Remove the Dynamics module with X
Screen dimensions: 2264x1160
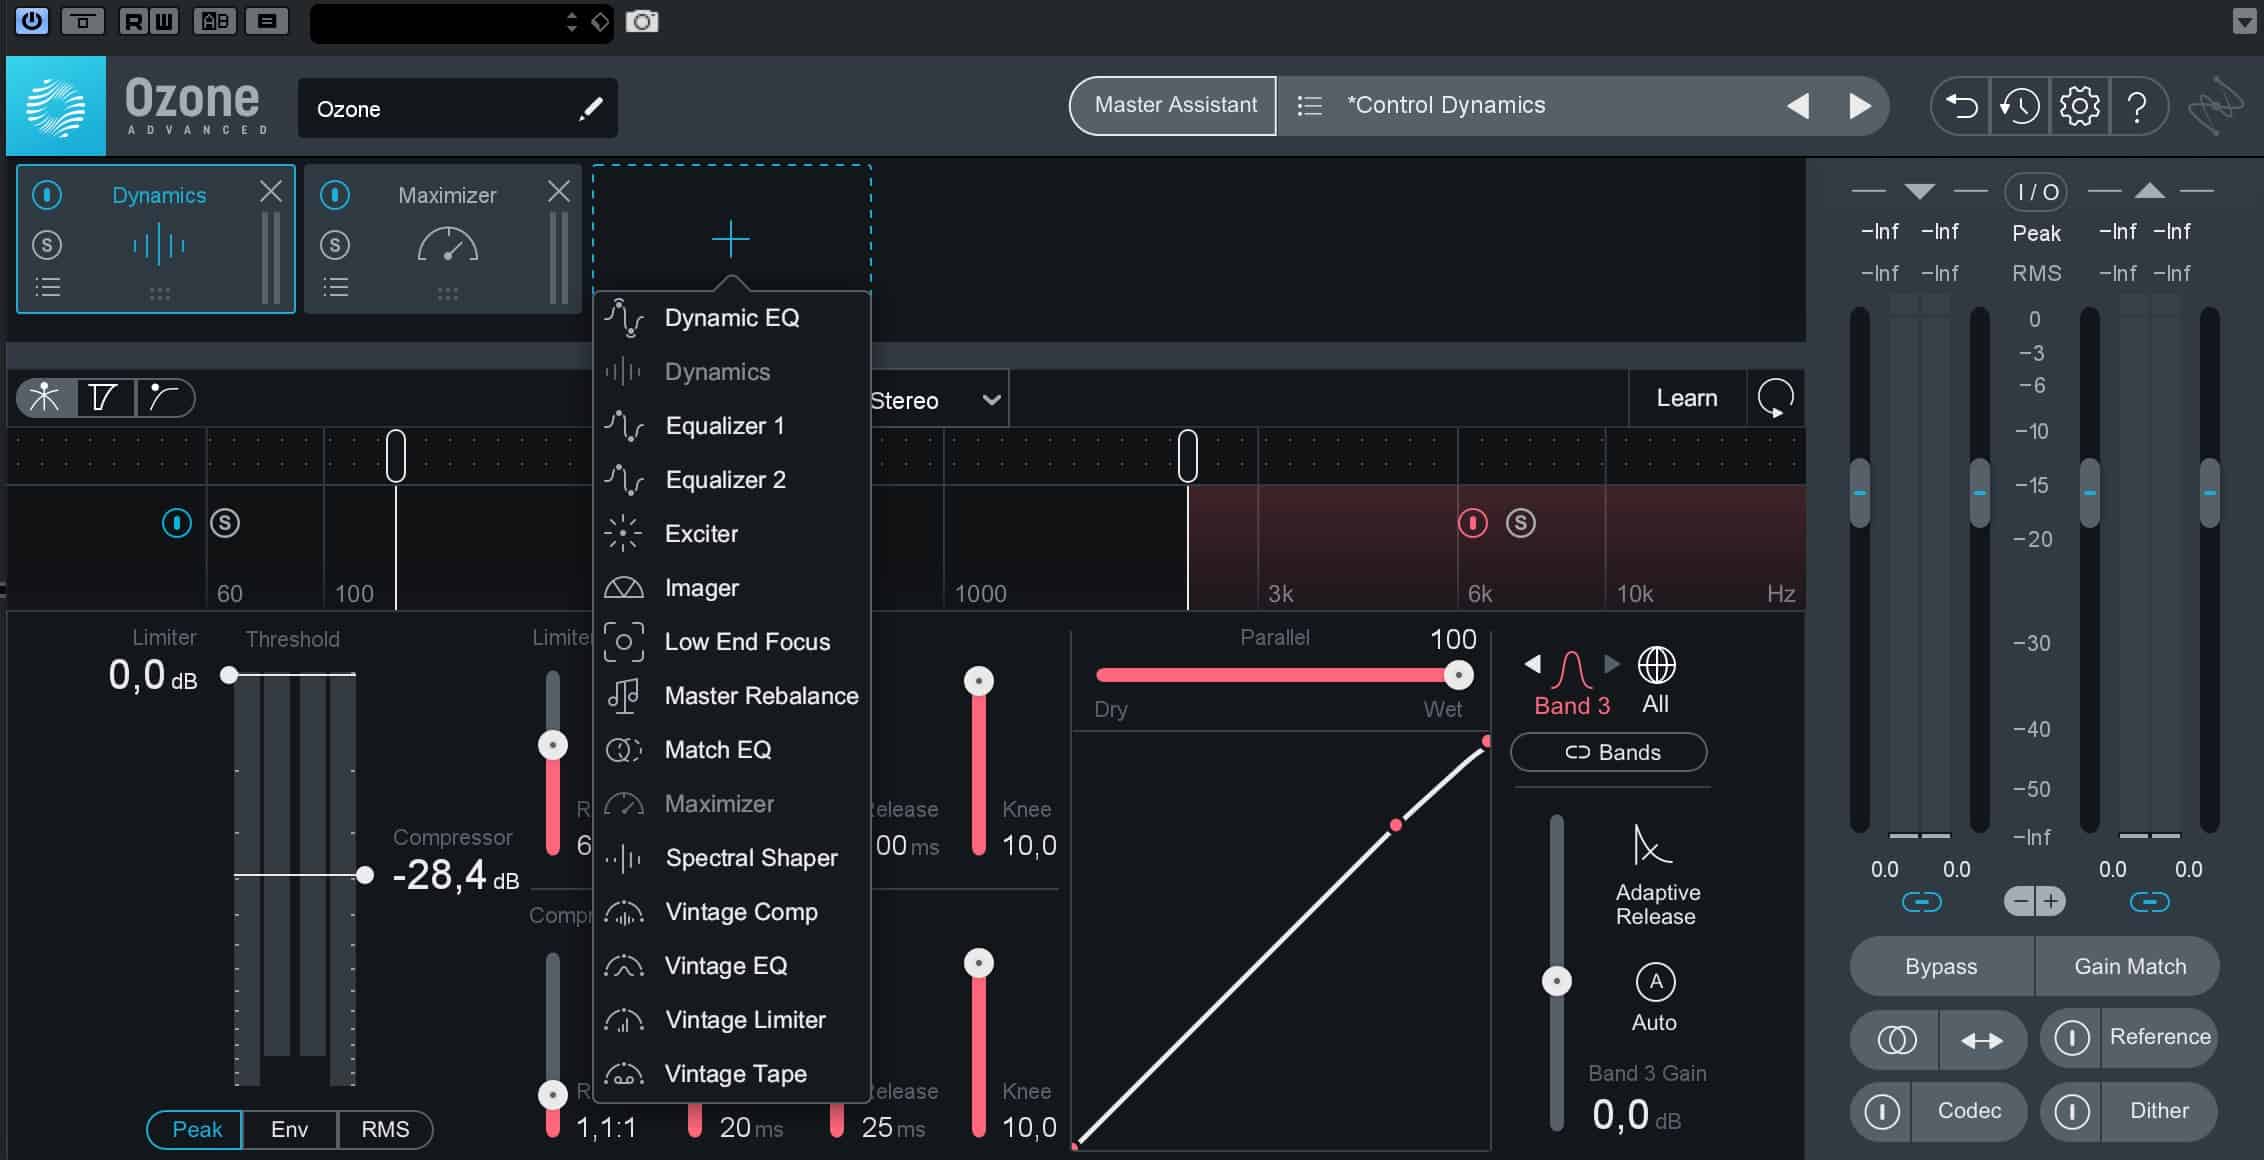(x=271, y=191)
